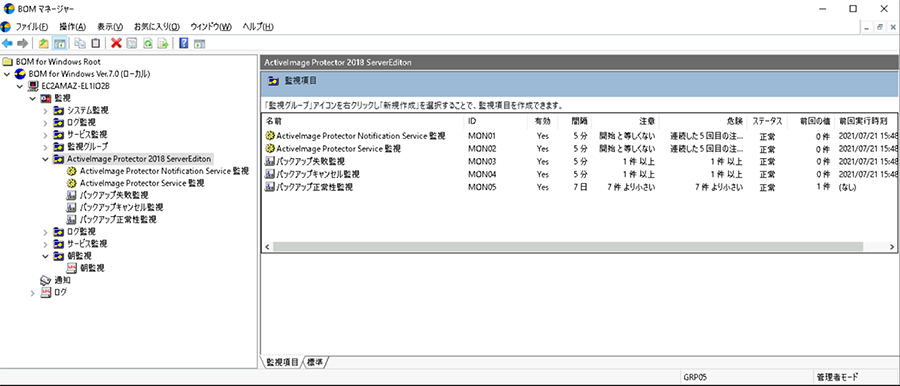This screenshot has height=386, width=900.
Task: Click MON05 row chart icon in list
Action: (x=270, y=187)
